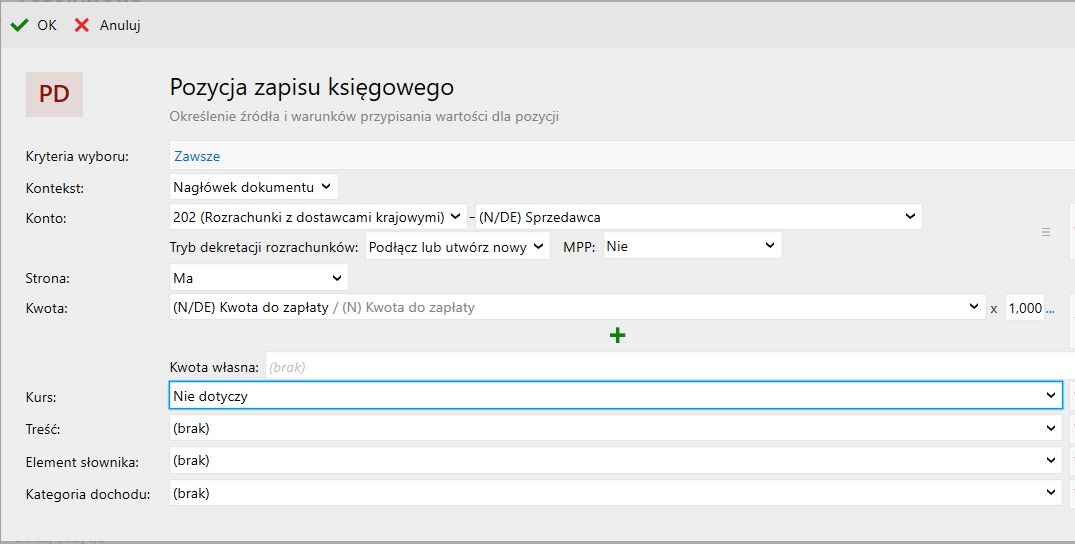Expand the Kwota do zapłaty dropdown
Image resolution: width=1075 pixels, height=544 pixels.
coord(576,308)
